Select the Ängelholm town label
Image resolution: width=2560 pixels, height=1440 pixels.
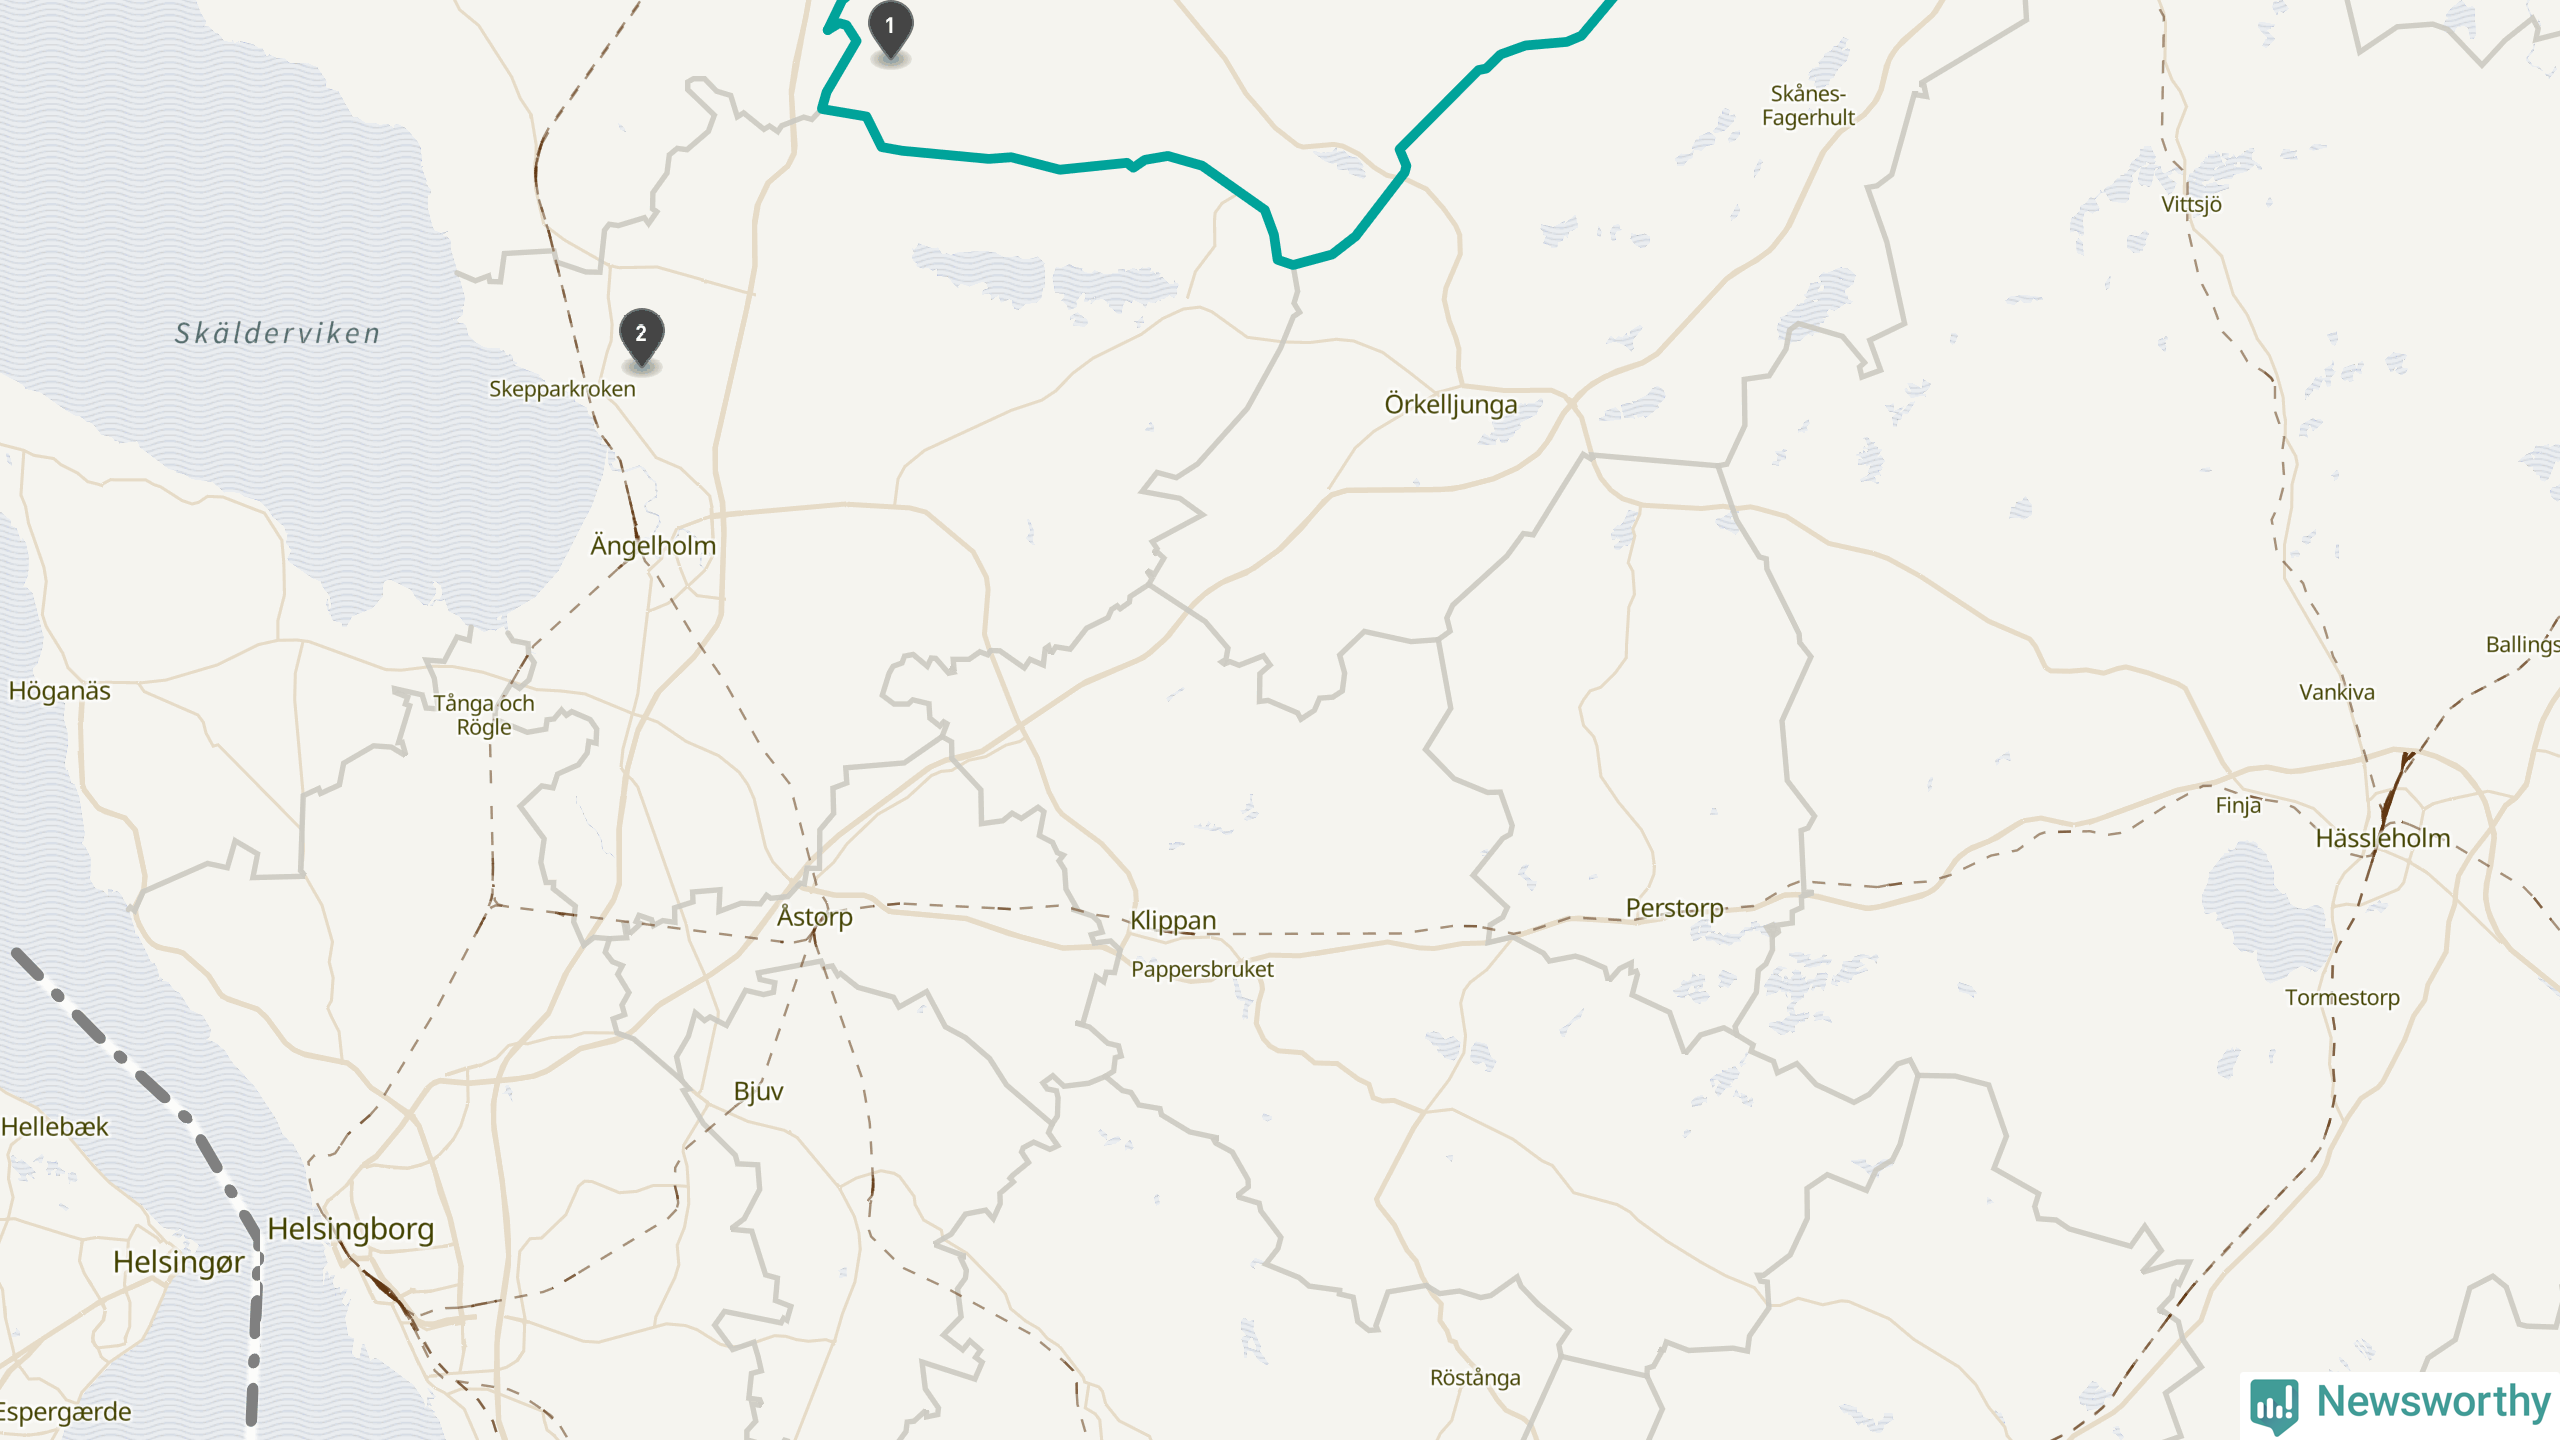click(653, 545)
